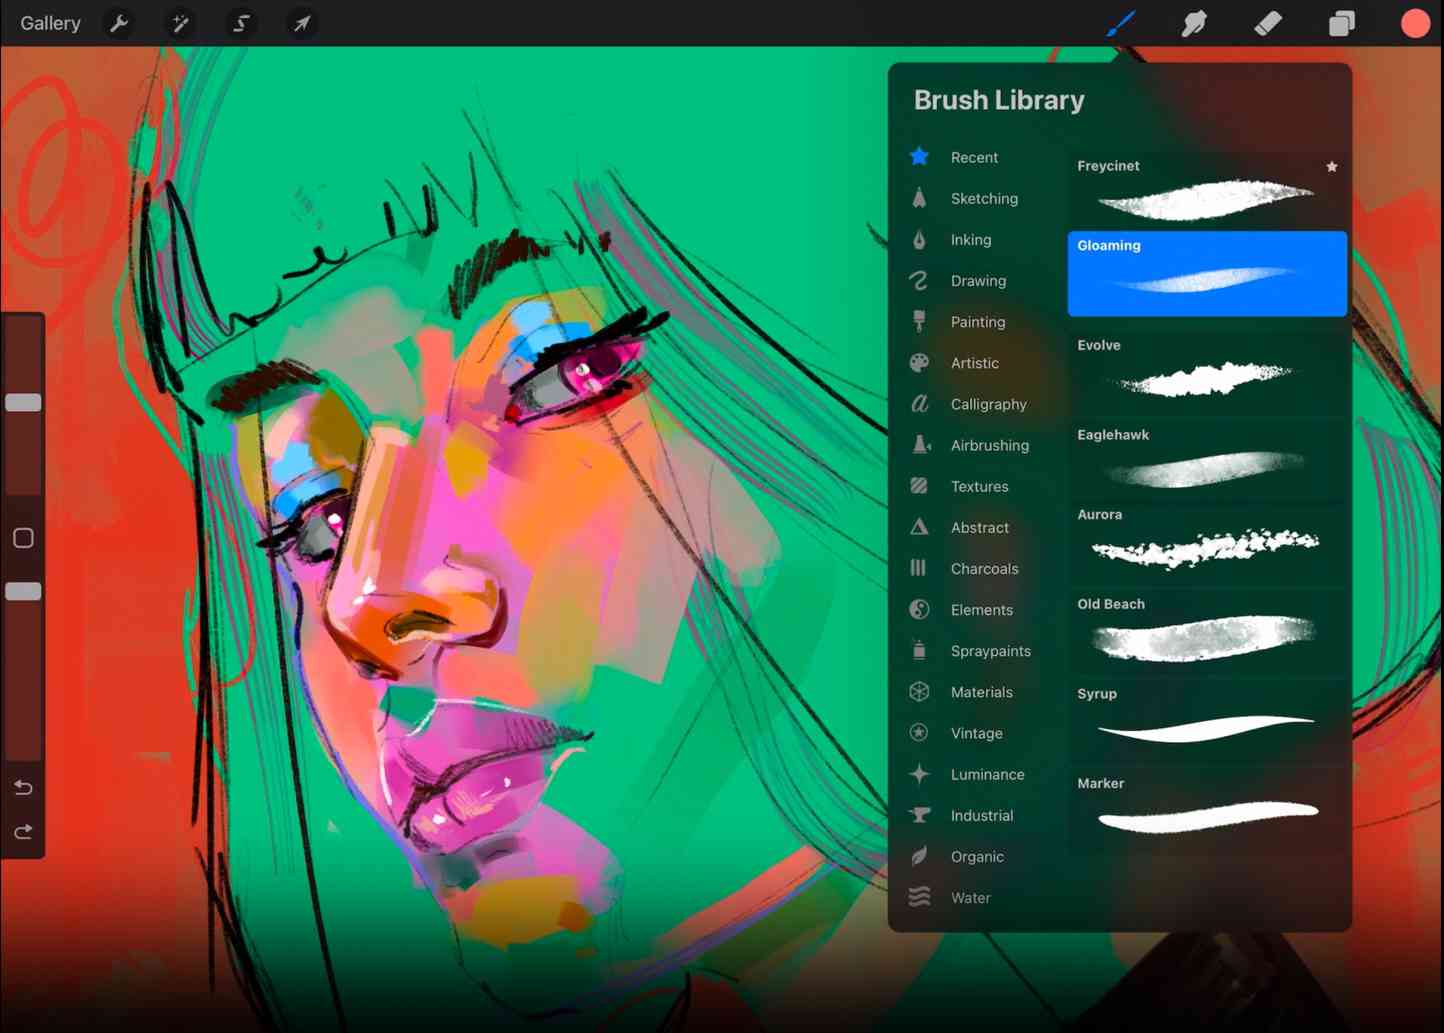Image resolution: width=1444 pixels, height=1033 pixels.
Task: Browse the Spraypaints brush category
Action: click(990, 650)
